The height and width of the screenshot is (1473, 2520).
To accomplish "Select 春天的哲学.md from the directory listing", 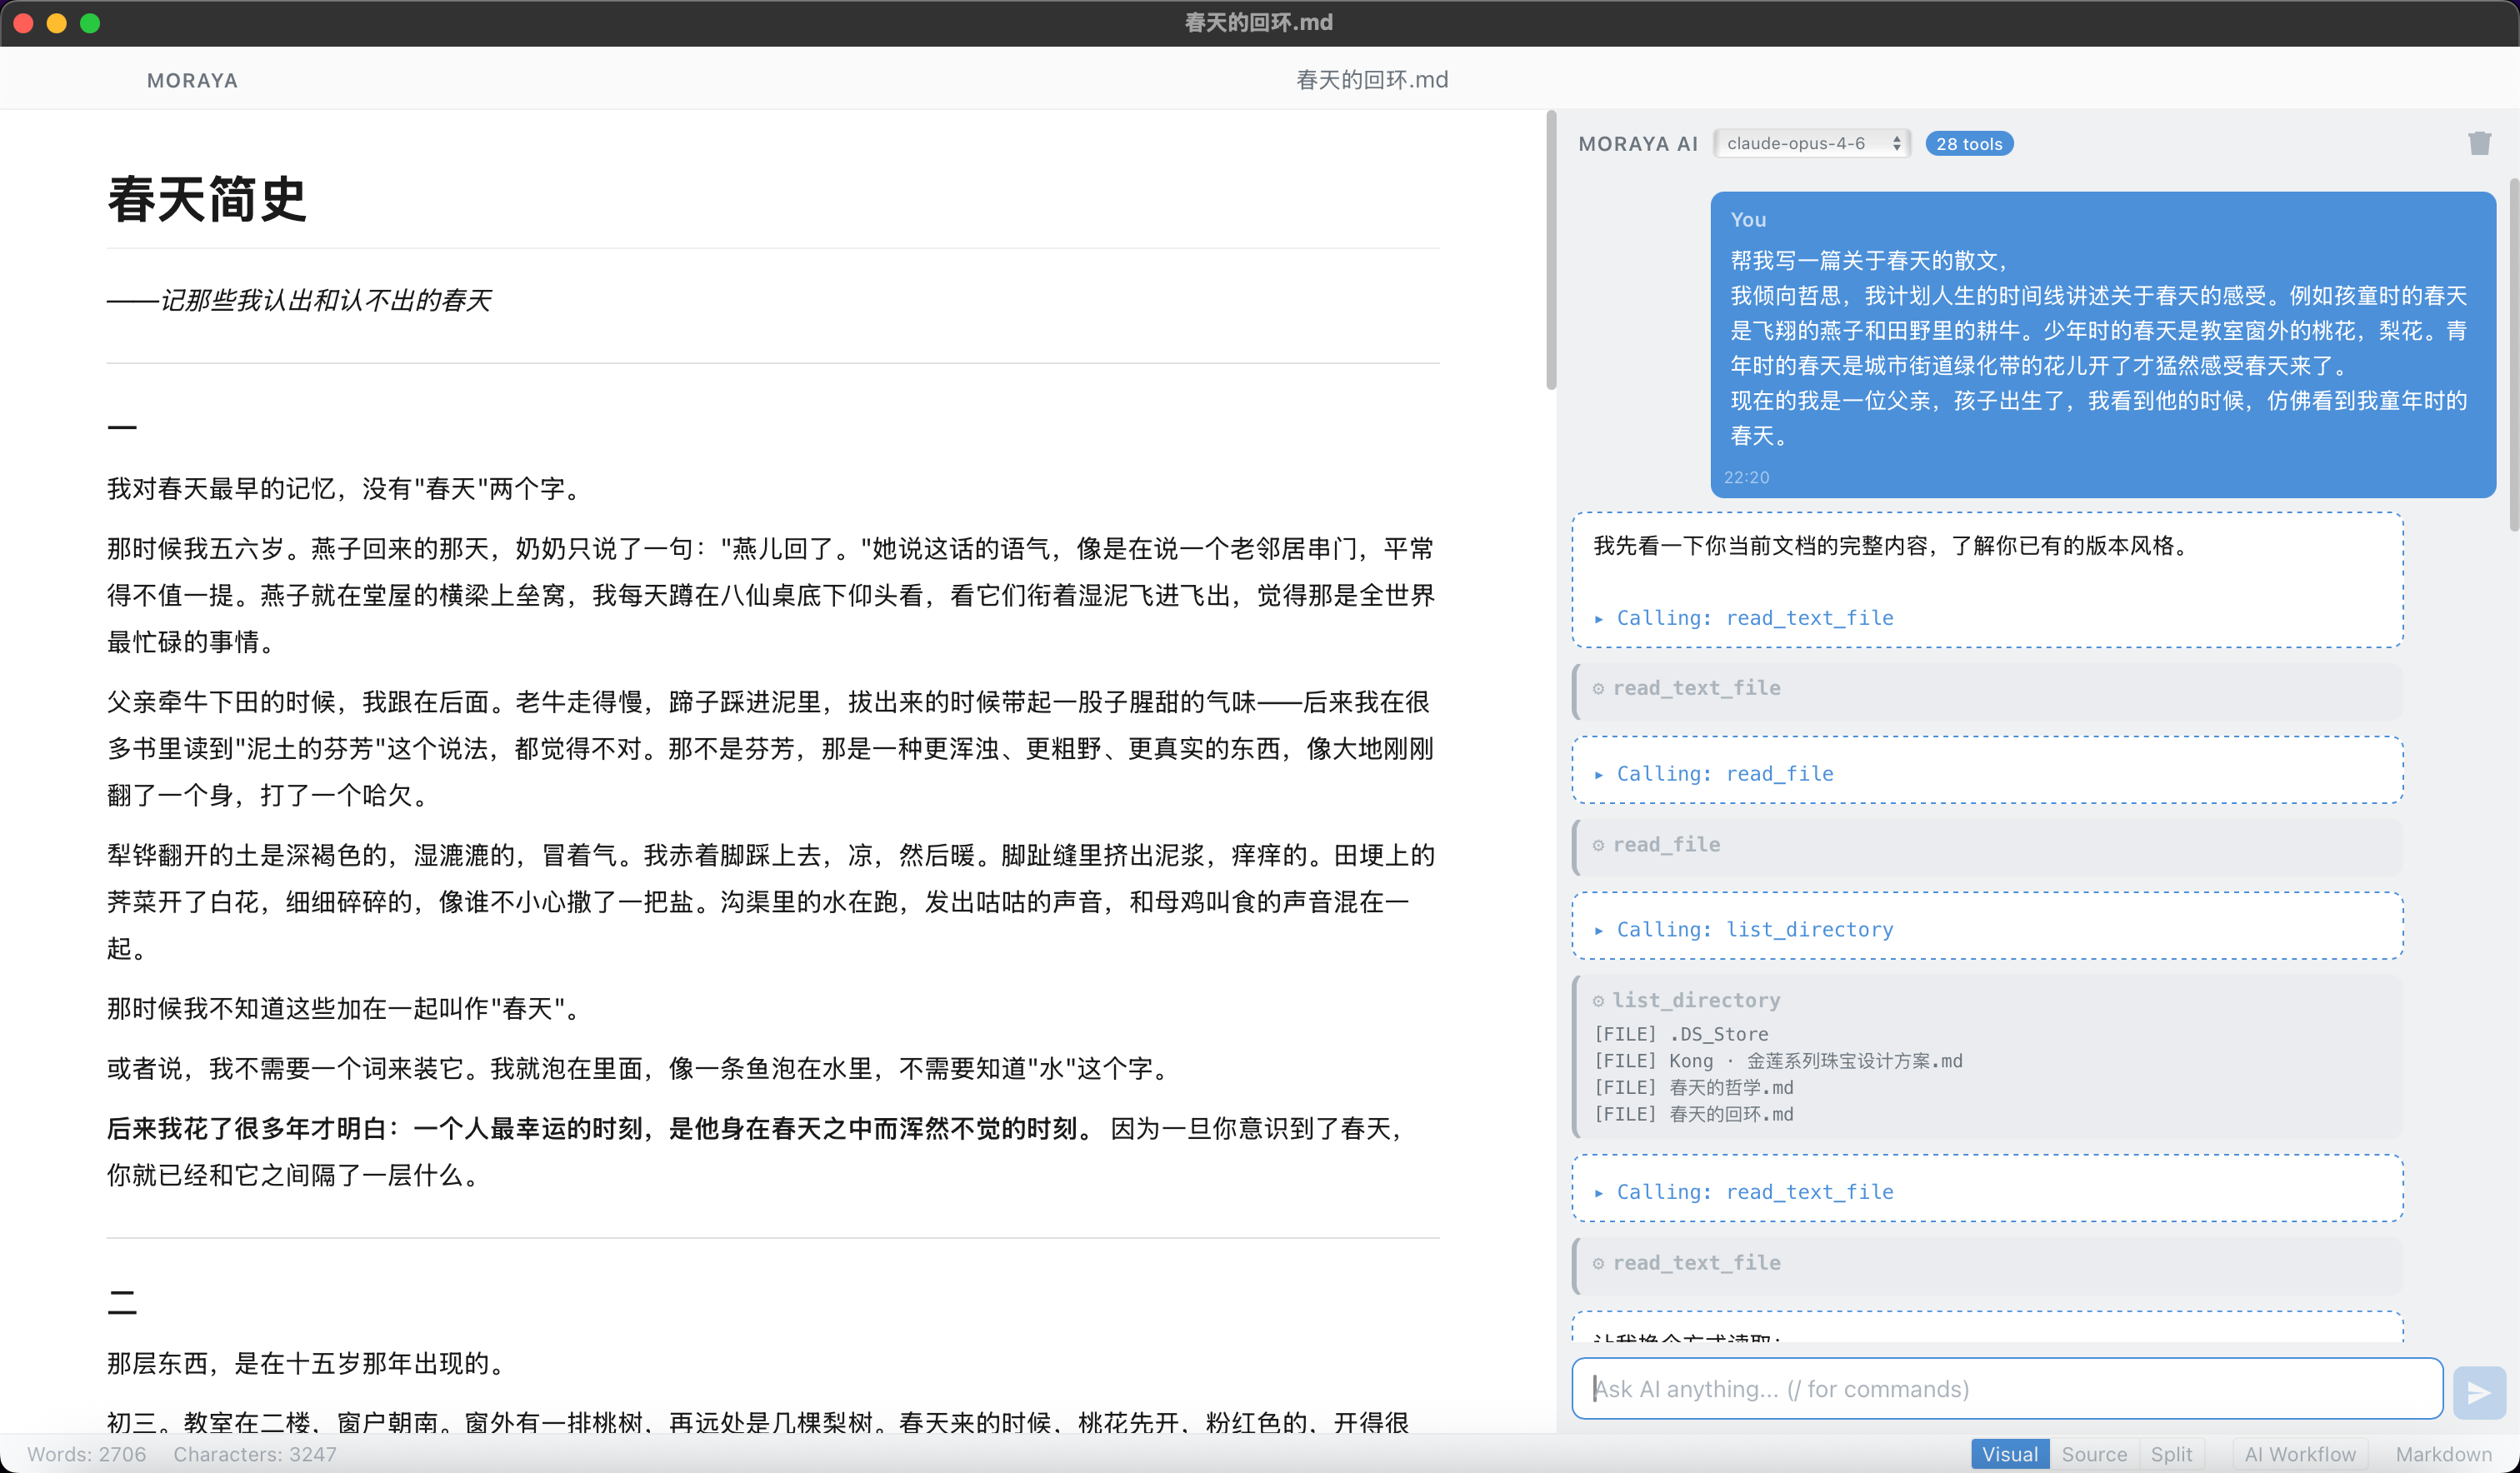I will [1731, 1088].
